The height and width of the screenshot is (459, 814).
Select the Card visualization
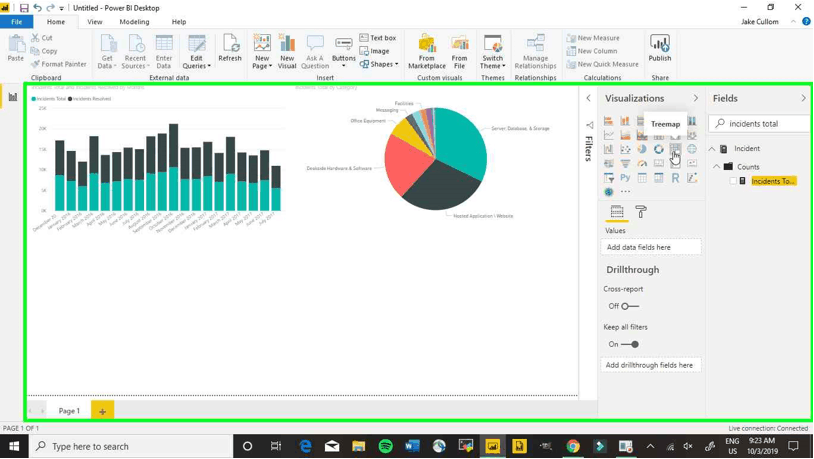(659, 164)
